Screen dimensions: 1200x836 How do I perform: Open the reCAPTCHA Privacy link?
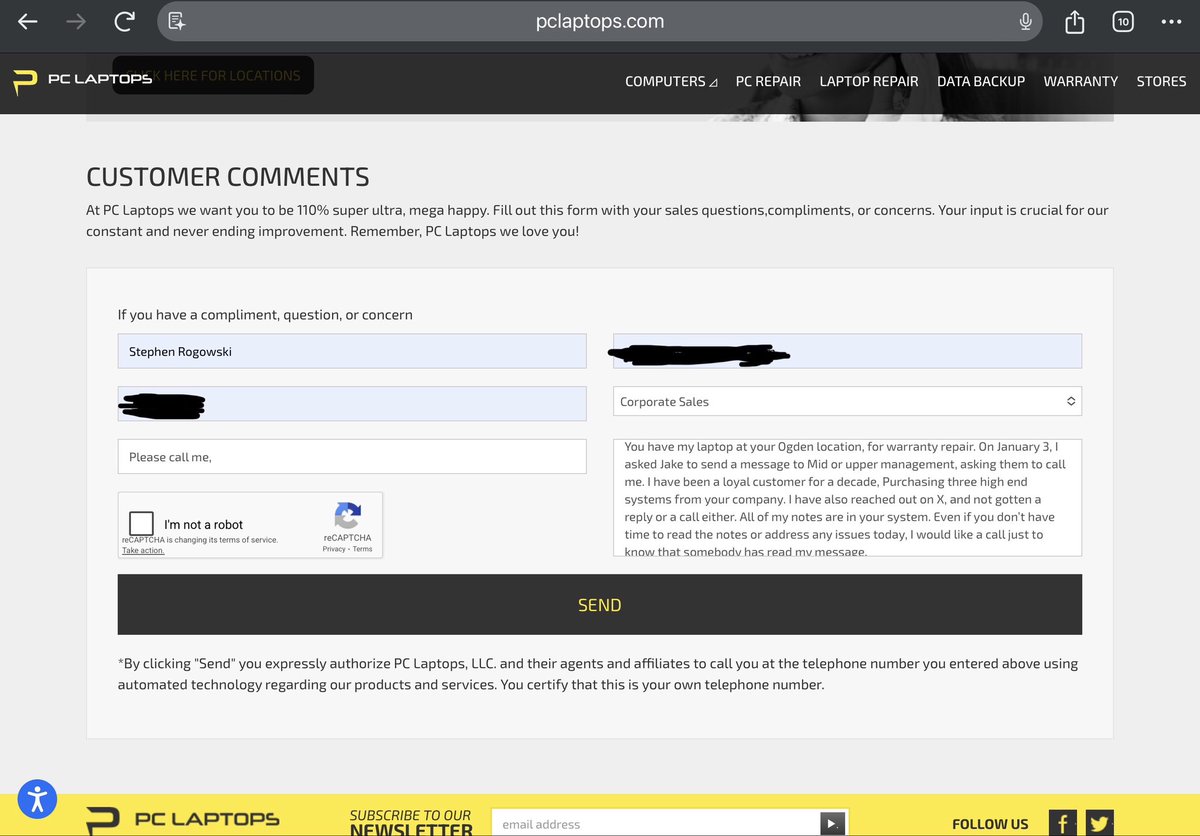point(335,549)
